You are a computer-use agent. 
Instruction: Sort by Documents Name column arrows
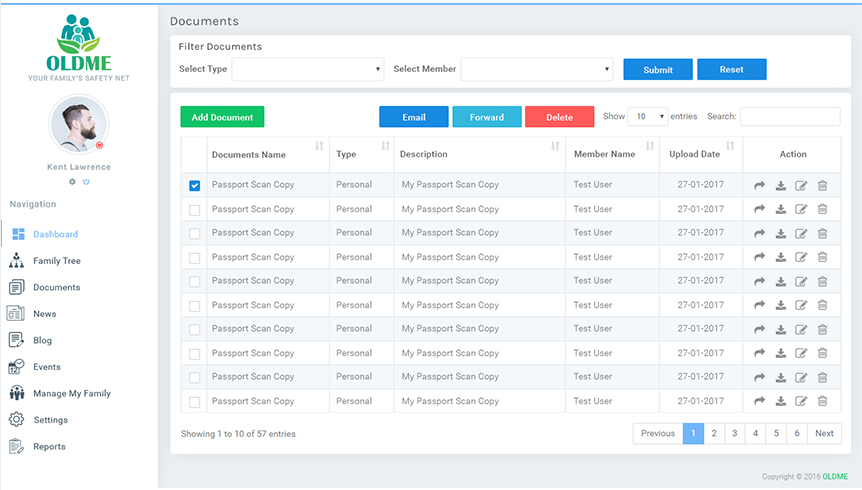tap(319, 146)
